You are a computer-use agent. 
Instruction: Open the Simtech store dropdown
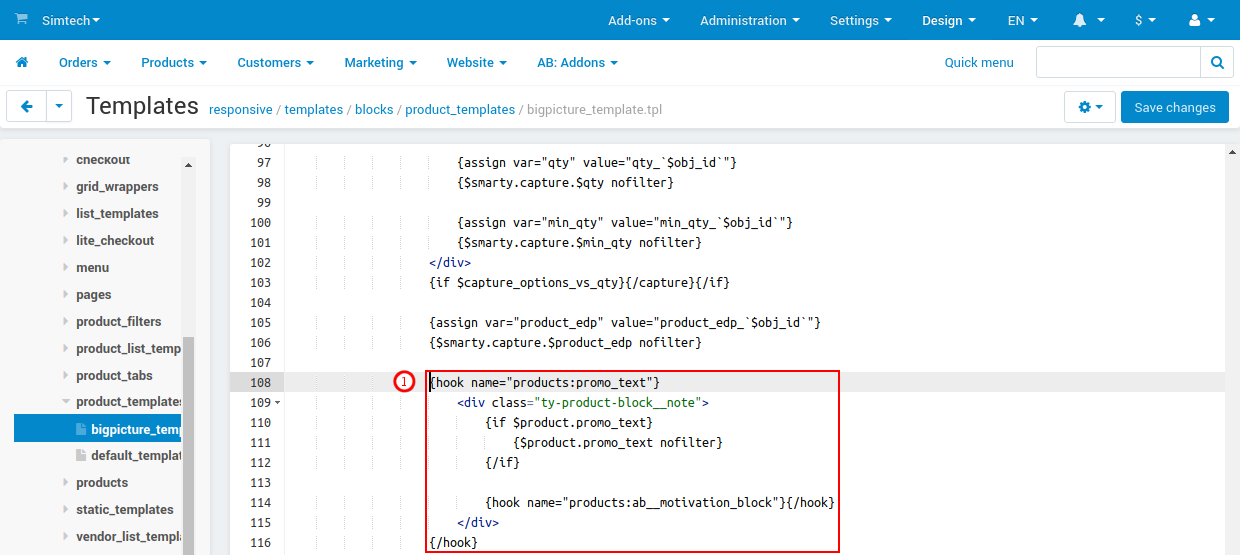71,20
